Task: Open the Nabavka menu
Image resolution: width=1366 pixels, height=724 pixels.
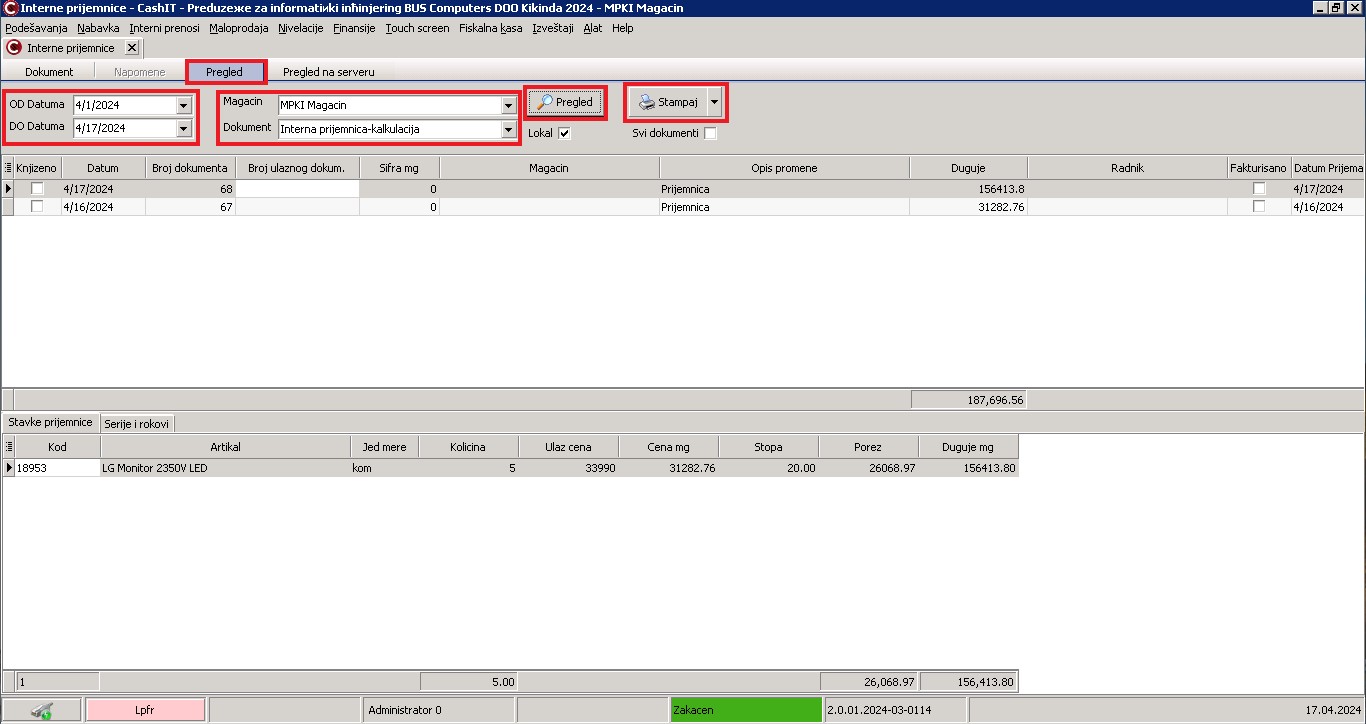Action: pyautogui.click(x=98, y=28)
